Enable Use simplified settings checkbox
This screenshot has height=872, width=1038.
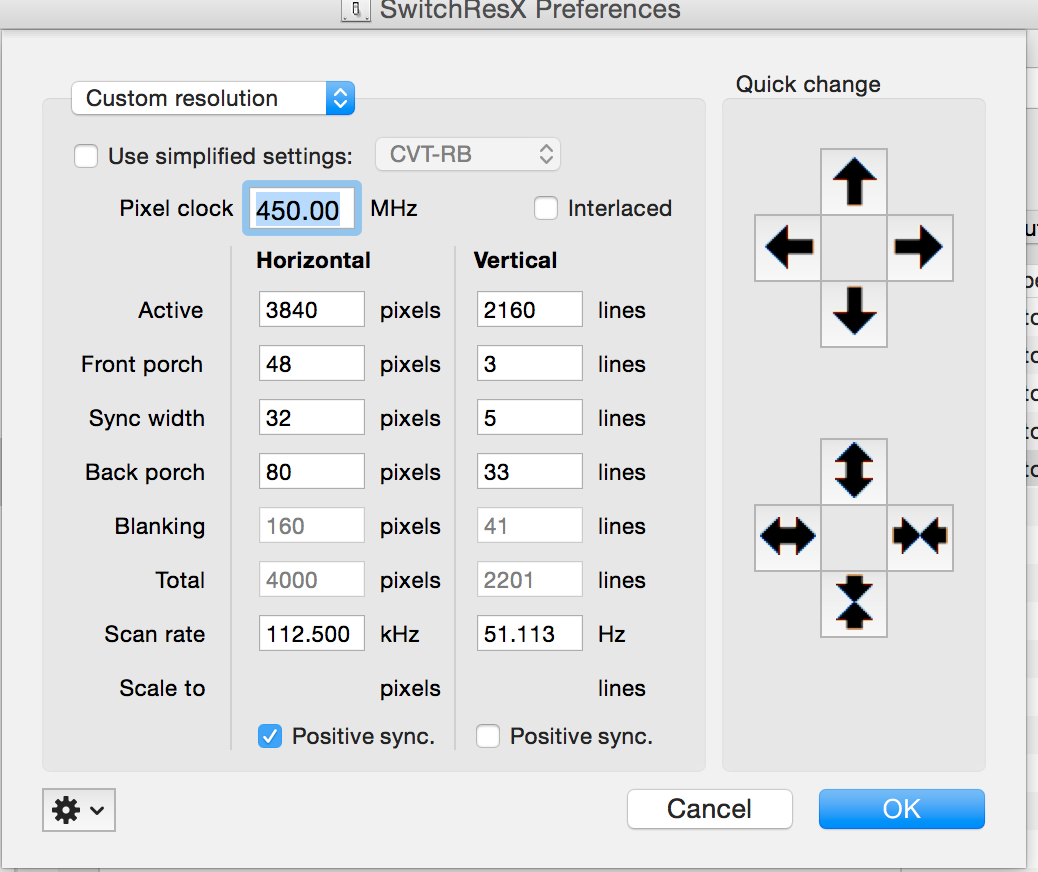pos(86,156)
